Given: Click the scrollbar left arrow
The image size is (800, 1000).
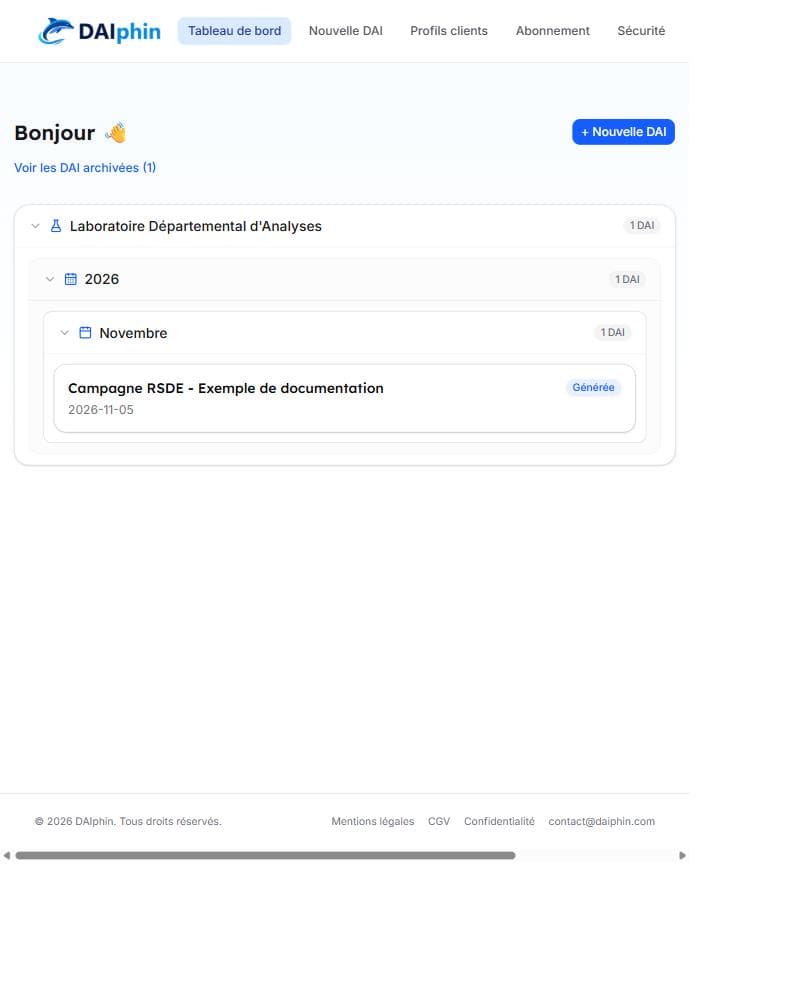Looking at the screenshot, I should 6,855.
